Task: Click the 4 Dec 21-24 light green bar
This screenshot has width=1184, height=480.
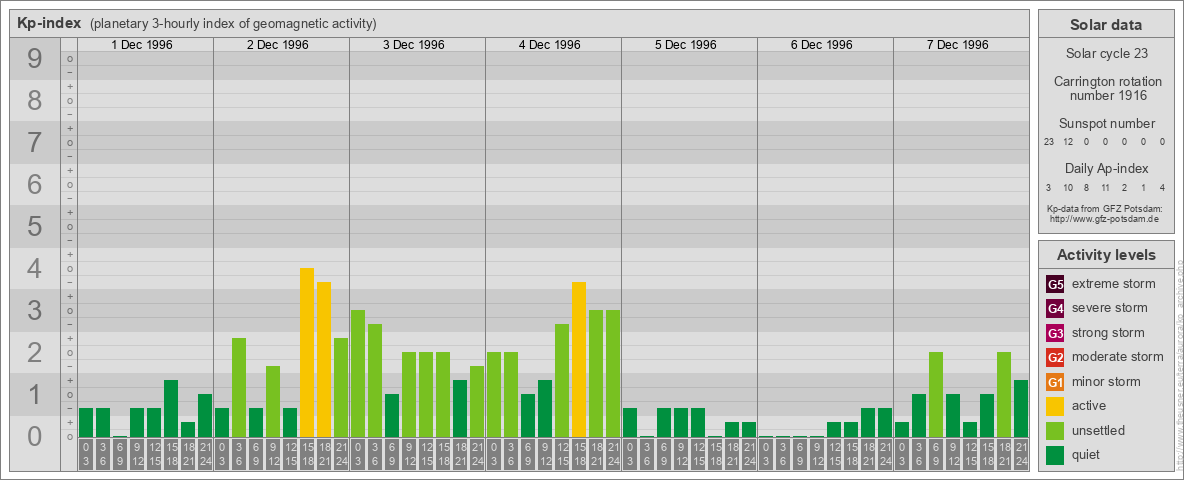Action: click(x=613, y=374)
